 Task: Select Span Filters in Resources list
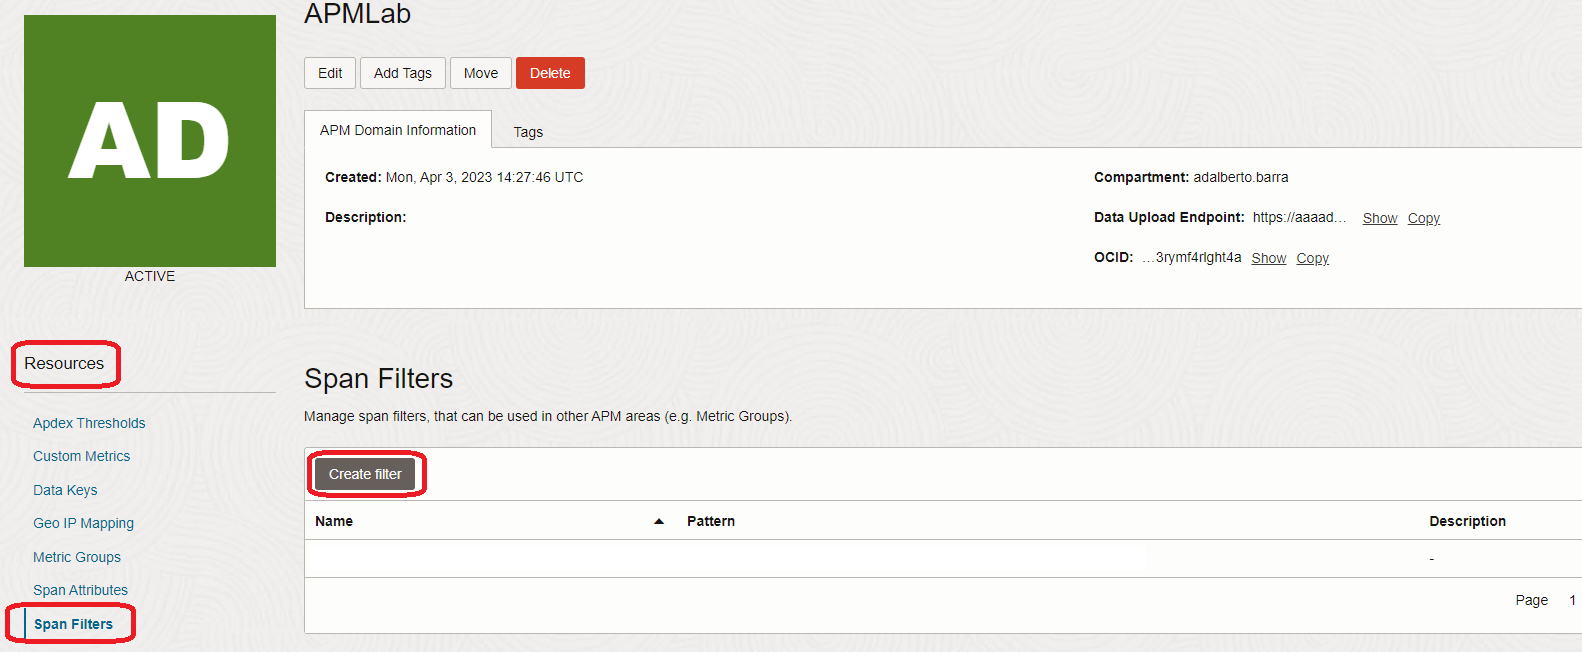click(73, 624)
